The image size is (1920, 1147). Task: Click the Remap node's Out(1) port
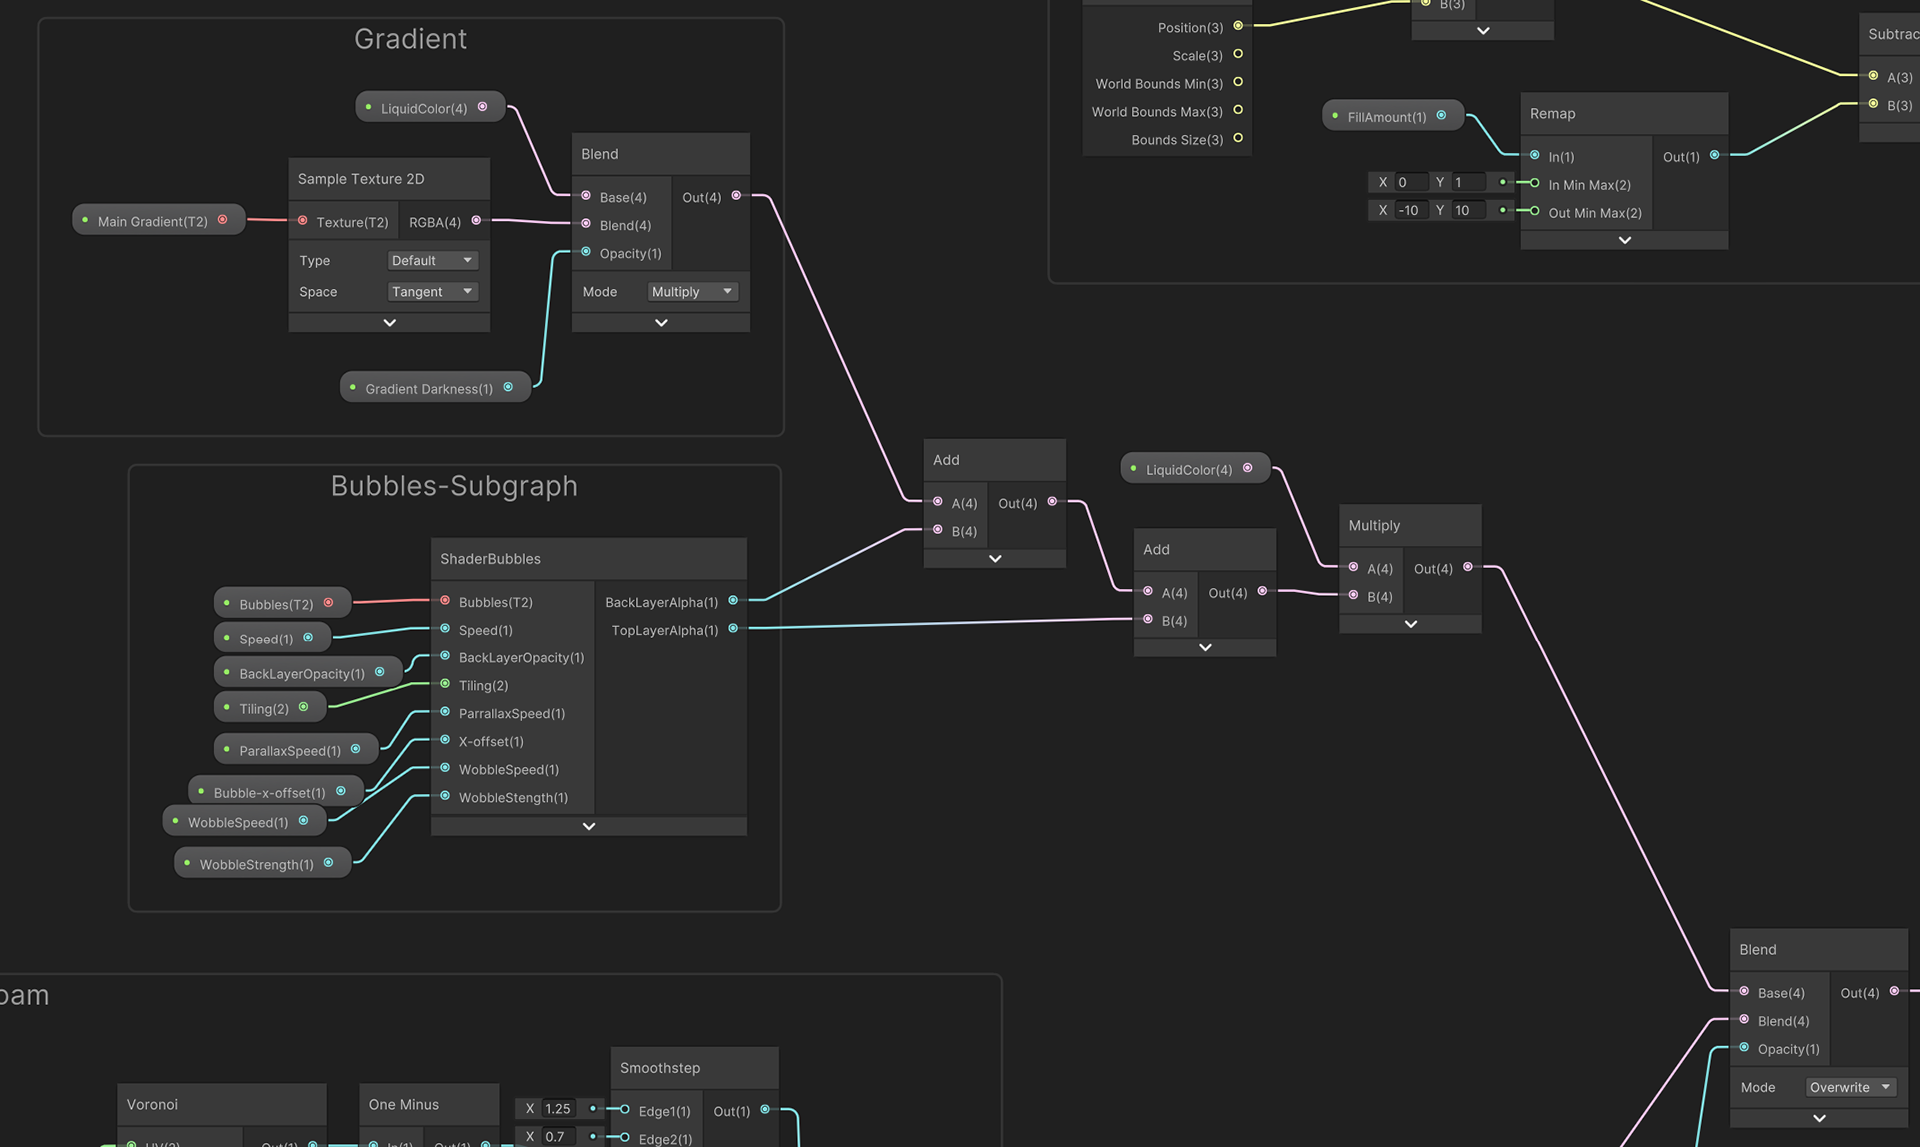click(x=1714, y=156)
